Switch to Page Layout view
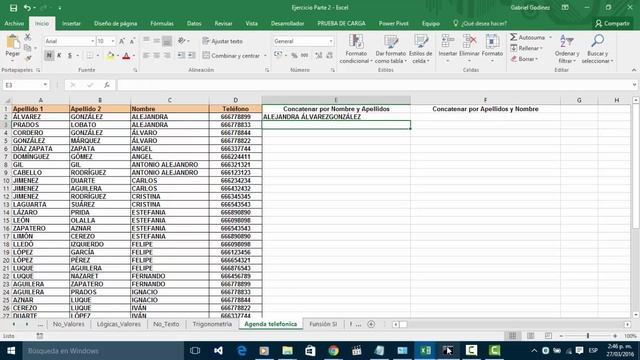 tap(530, 336)
